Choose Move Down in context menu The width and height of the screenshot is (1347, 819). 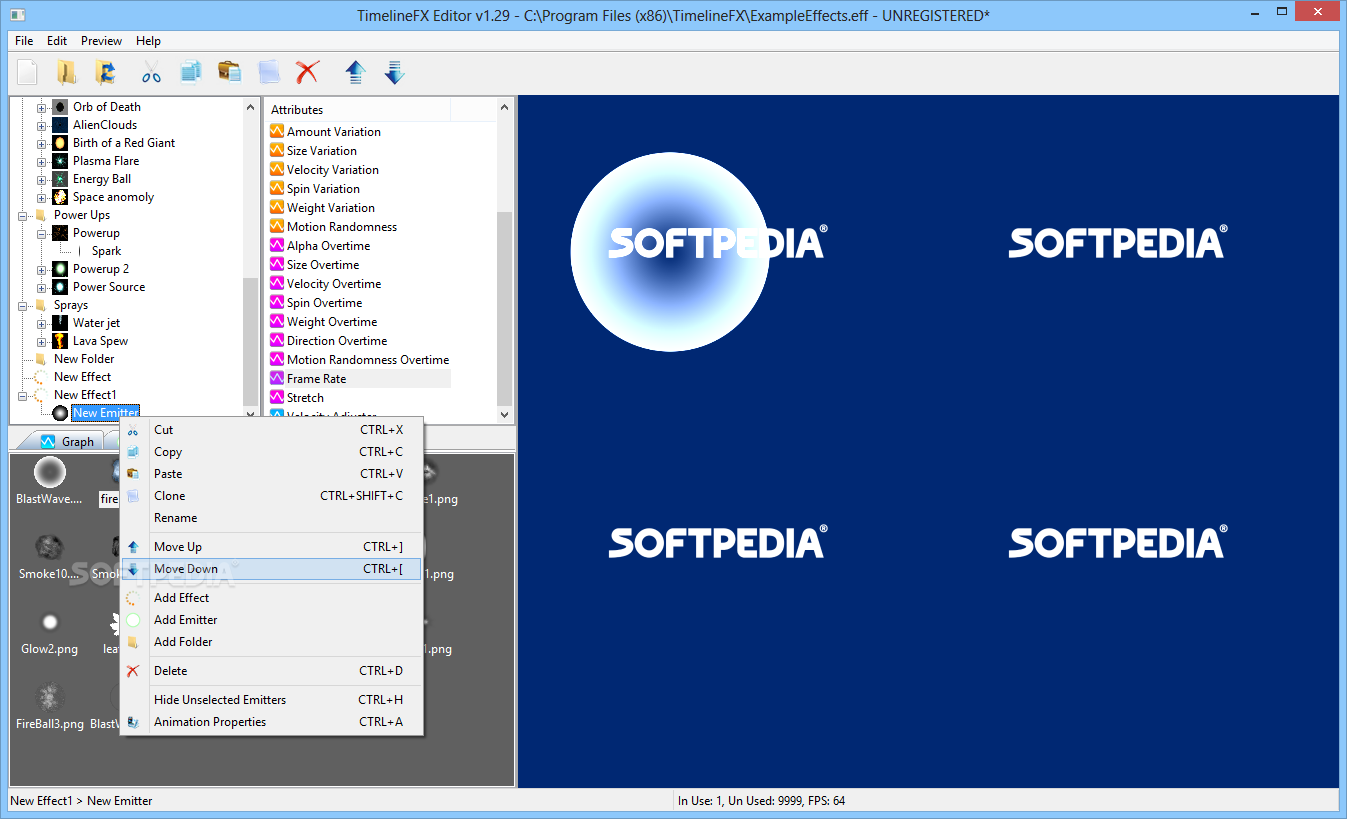pyautogui.click(x=271, y=569)
